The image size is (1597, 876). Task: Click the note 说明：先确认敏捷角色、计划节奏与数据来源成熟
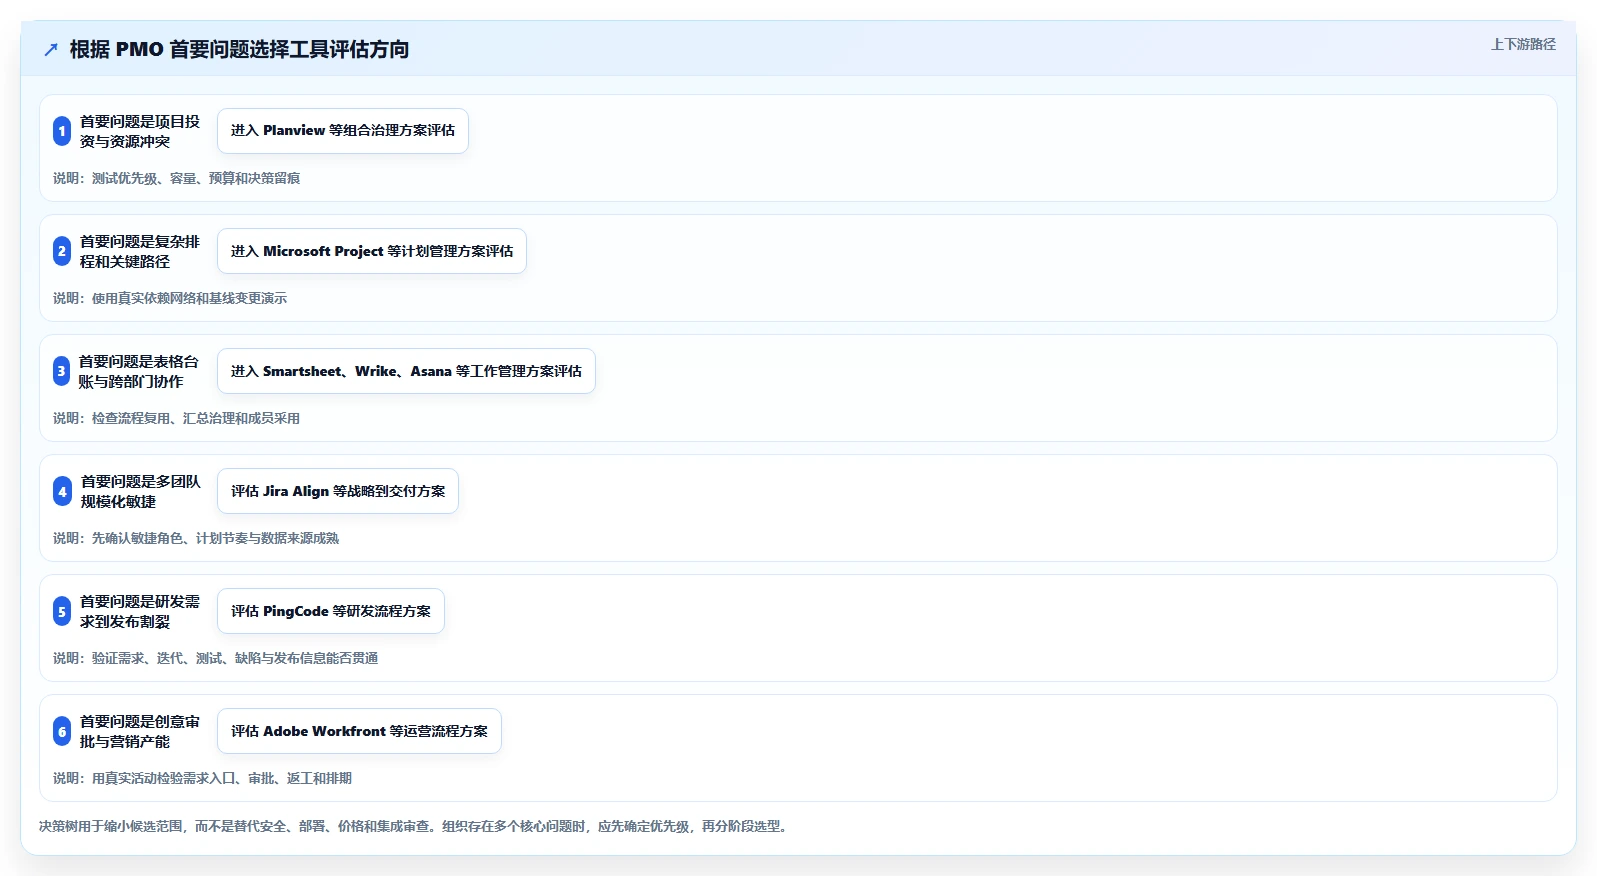click(196, 538)
